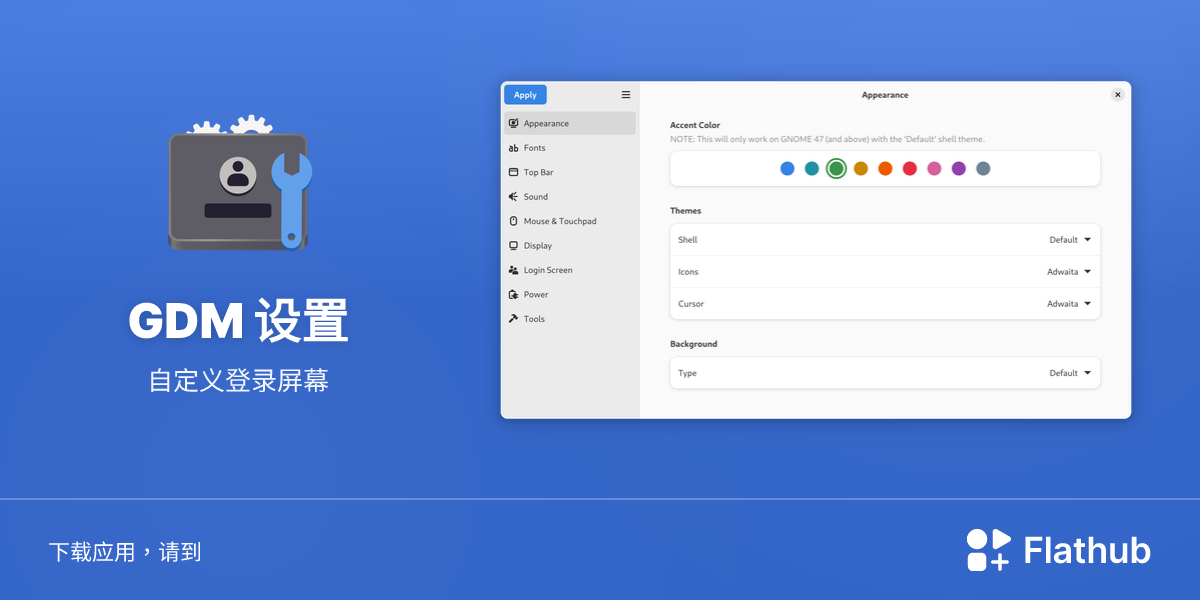Choose the teal accent color
The height and width of the screenshot is (600, 1200).
point(812,168)
